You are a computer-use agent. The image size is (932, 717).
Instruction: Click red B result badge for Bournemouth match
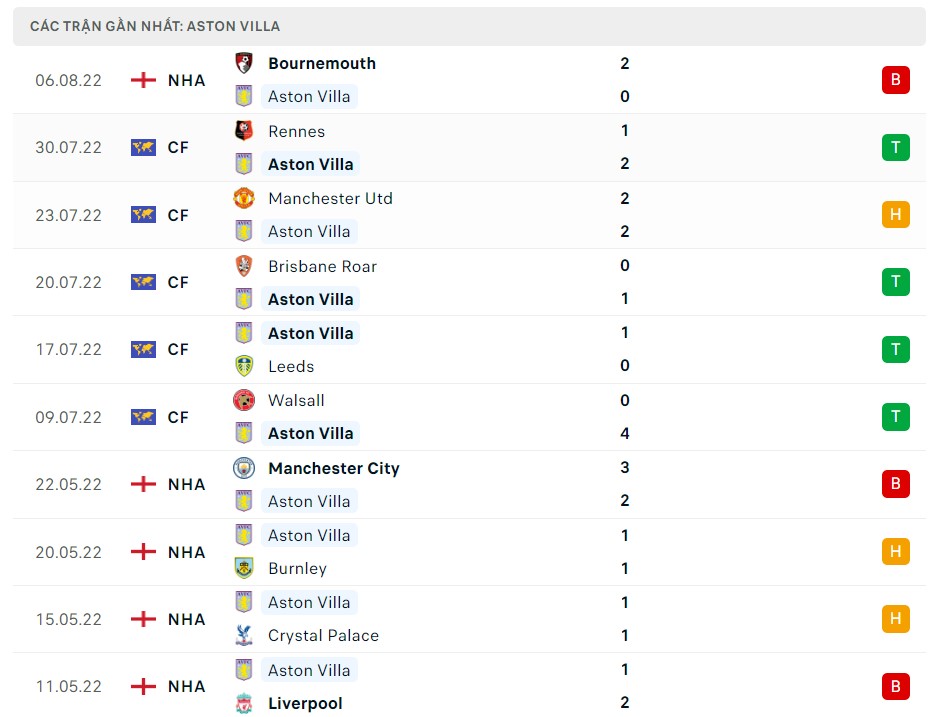click(895, 80)
